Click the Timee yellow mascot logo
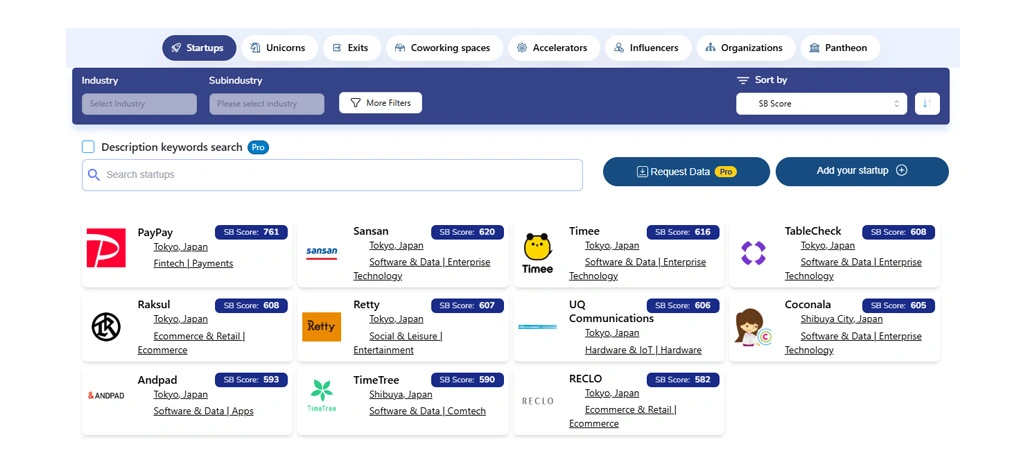 point(537,253)
